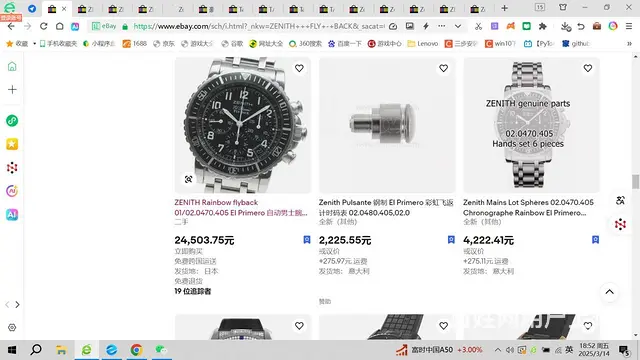Open WeChat from the taskbar
Viewport: 640px width, 360px height.
point(161,350)
